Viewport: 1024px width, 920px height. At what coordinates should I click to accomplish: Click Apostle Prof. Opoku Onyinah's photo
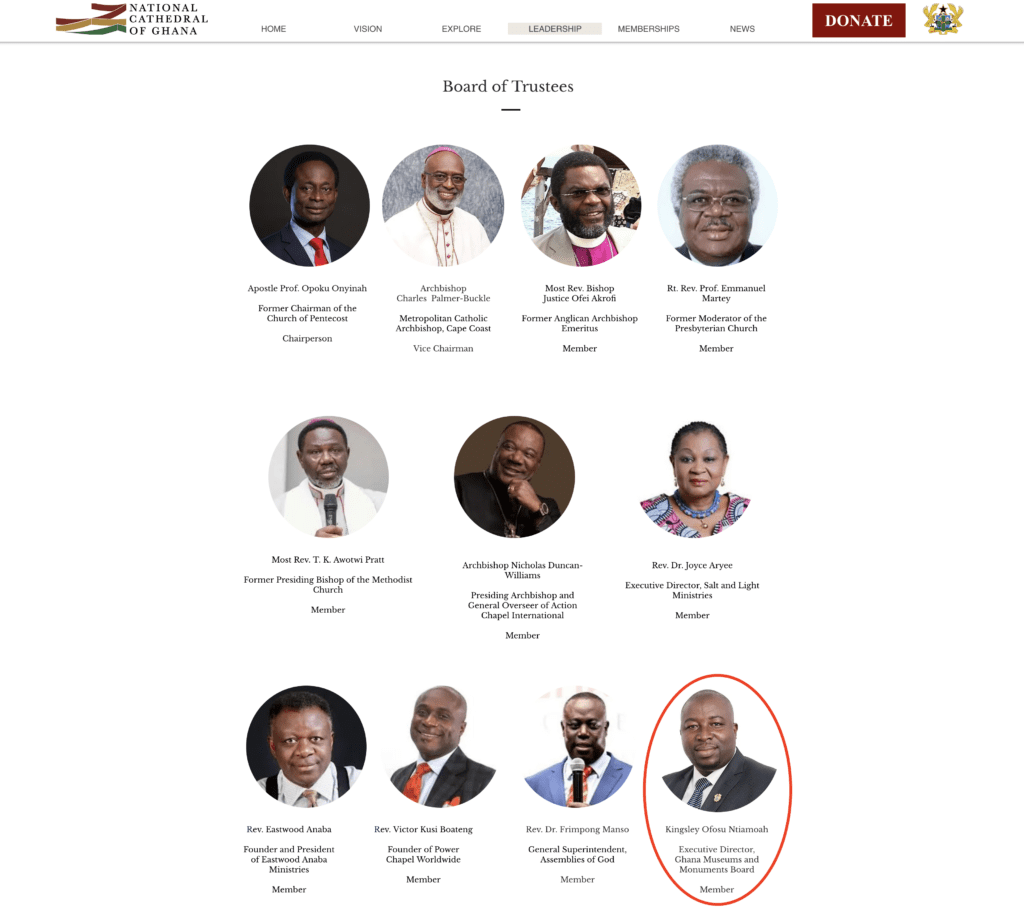pos(310,205)
